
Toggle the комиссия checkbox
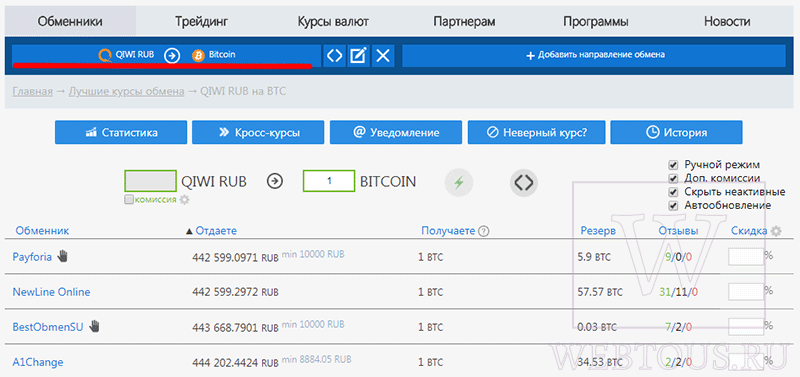(130, 199)
